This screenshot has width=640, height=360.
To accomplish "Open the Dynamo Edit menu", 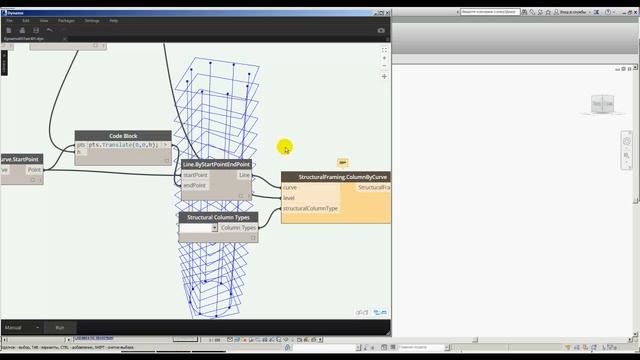I will (26, 20).
